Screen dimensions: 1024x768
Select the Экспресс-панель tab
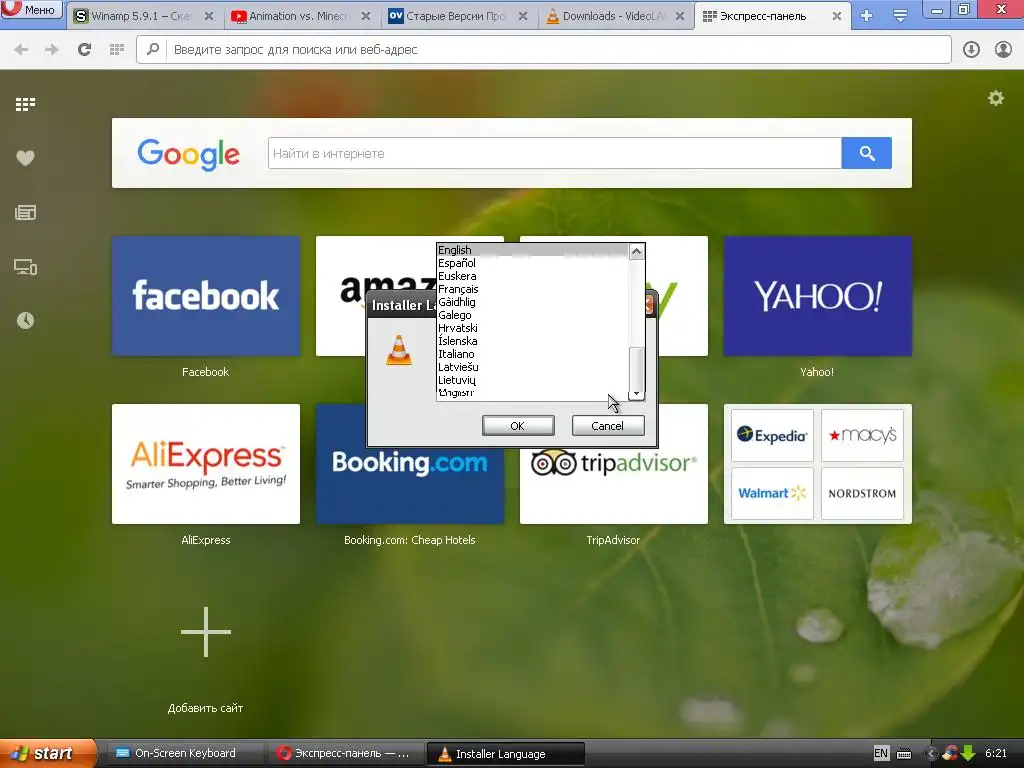coord(762,16)
